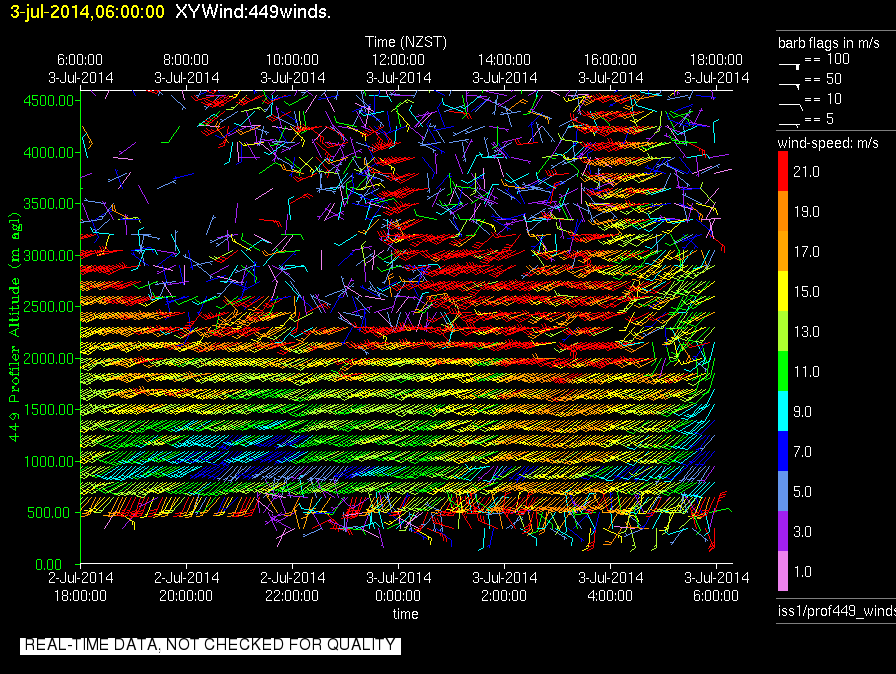Click the barb flag icon for 10
The width and height of the screenshot is (896, 674).
(x=791, y=105)
